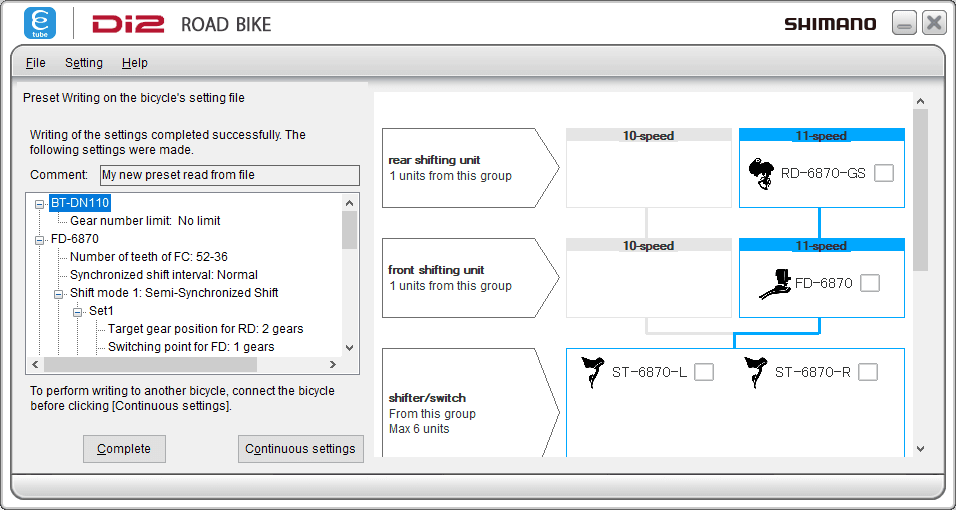The height and width of the screenshot is (510, 956).
Task: Select Target gear position for RD row
Action: 205,329
